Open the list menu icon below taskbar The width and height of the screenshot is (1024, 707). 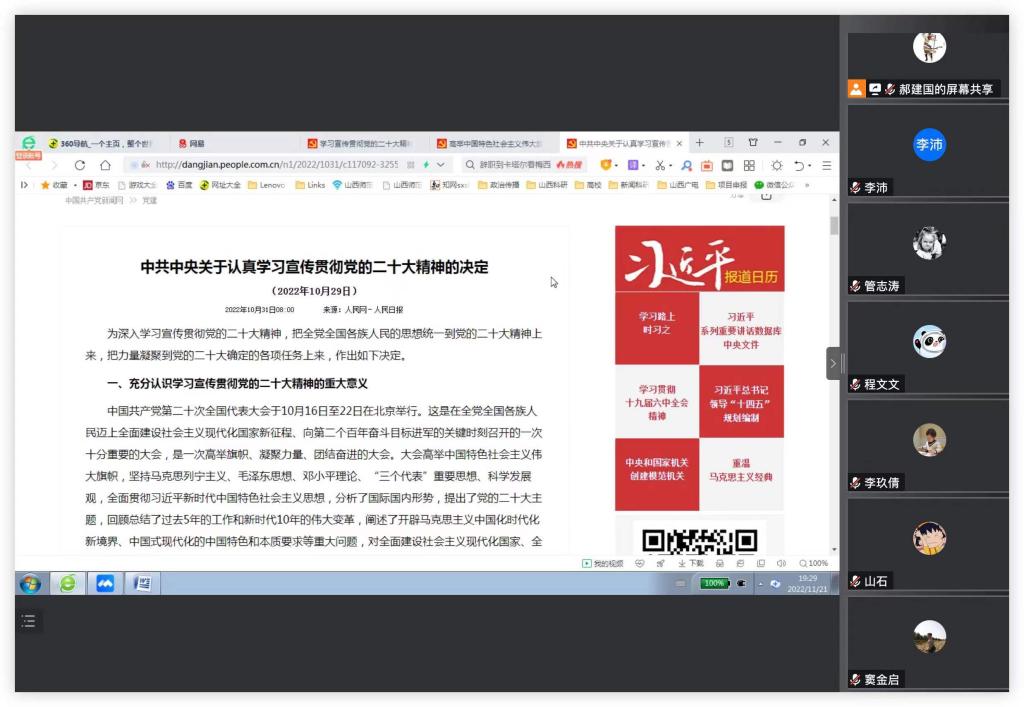click(29, 622)
